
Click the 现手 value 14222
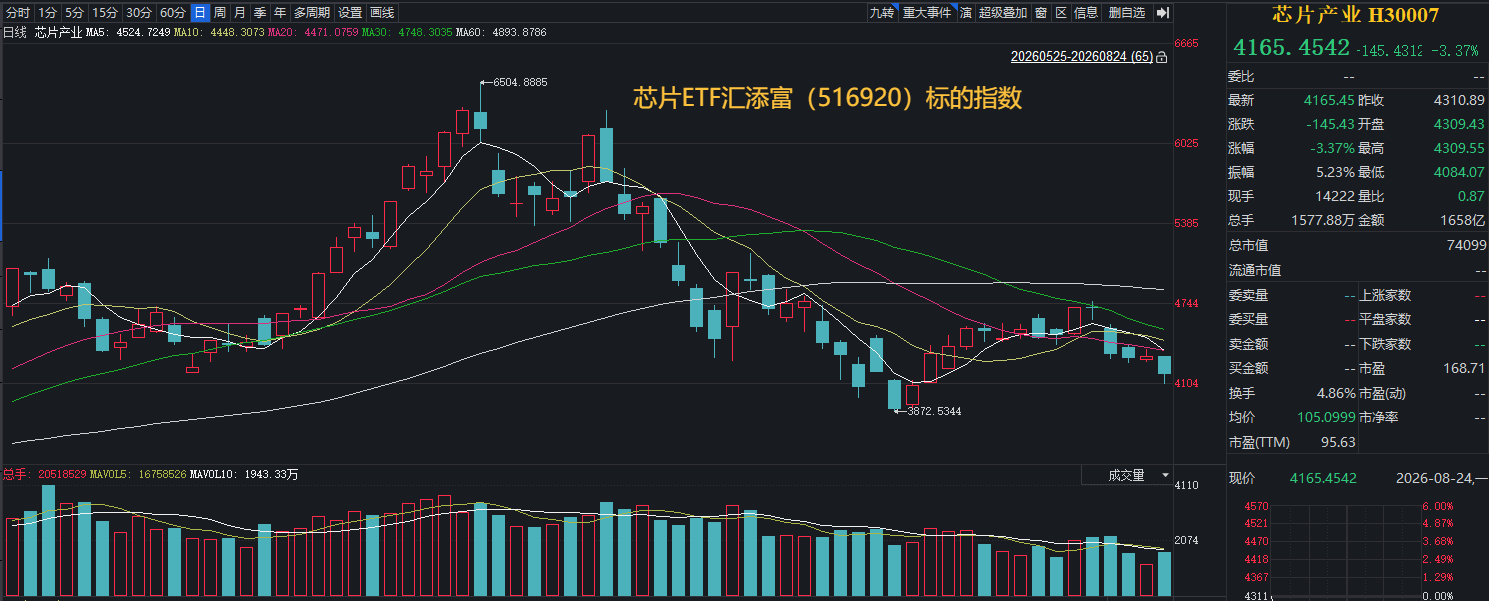pos(1337,196)
